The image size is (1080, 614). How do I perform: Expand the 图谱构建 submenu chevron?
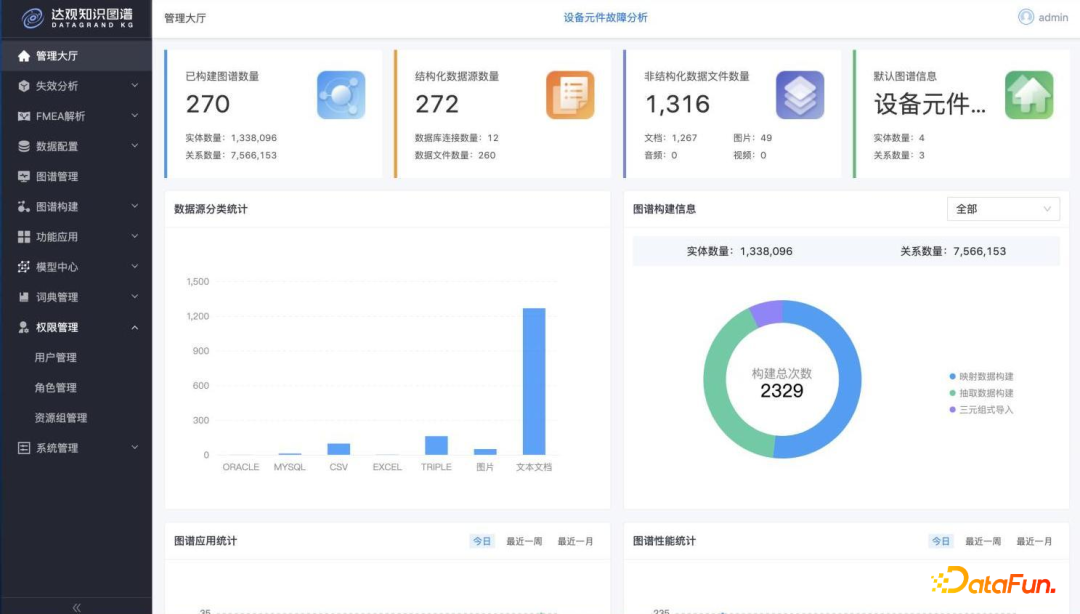(x=135, y=206)
